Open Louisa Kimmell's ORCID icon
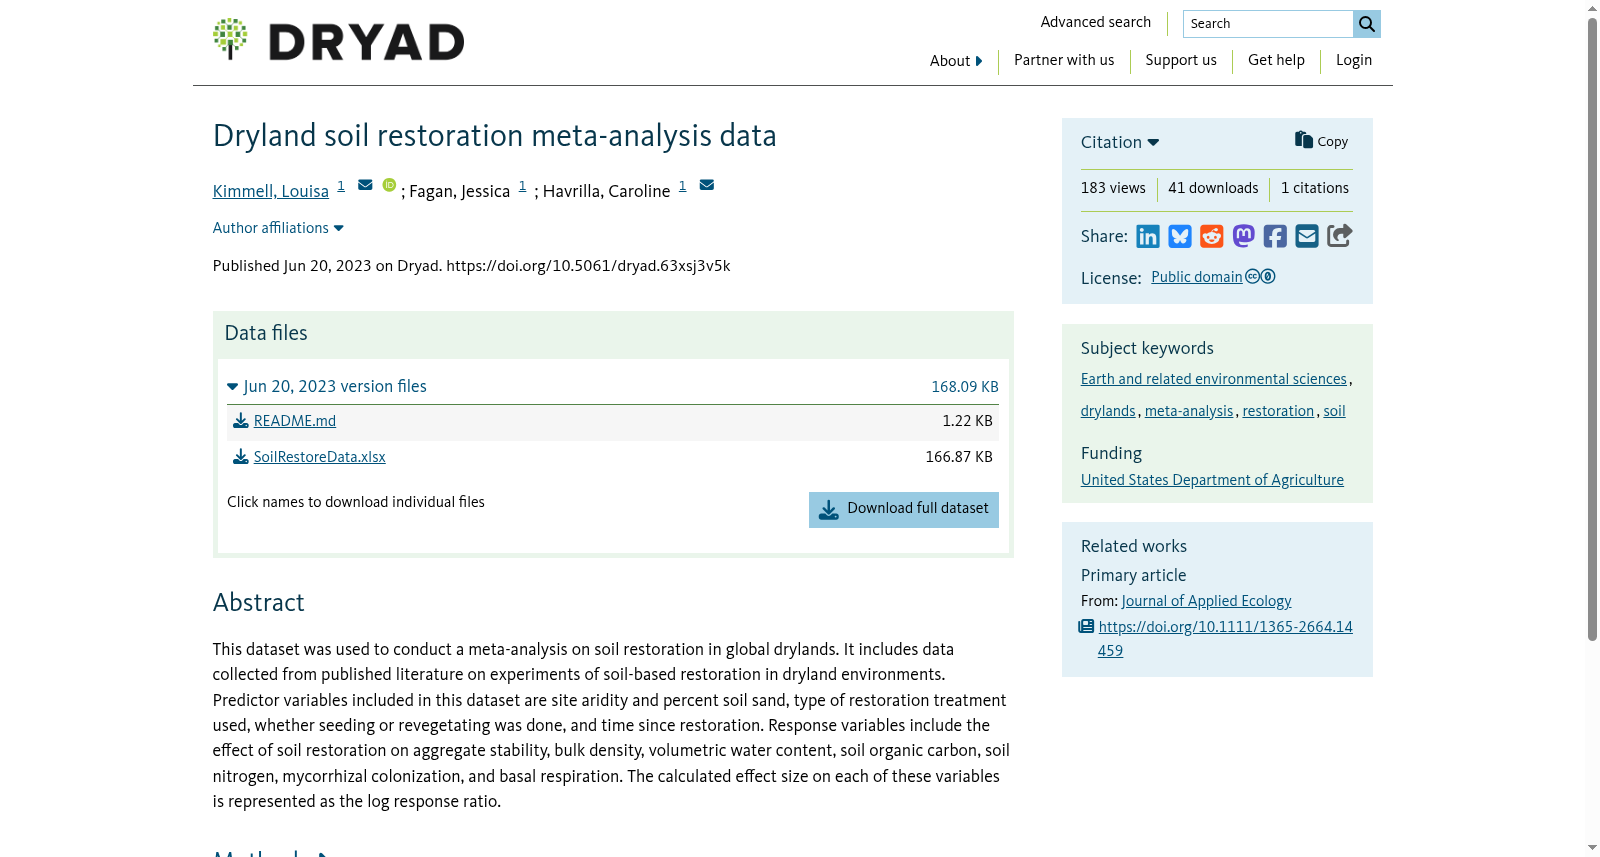The height and width of the screenshot is (857, 1600). 389,185
